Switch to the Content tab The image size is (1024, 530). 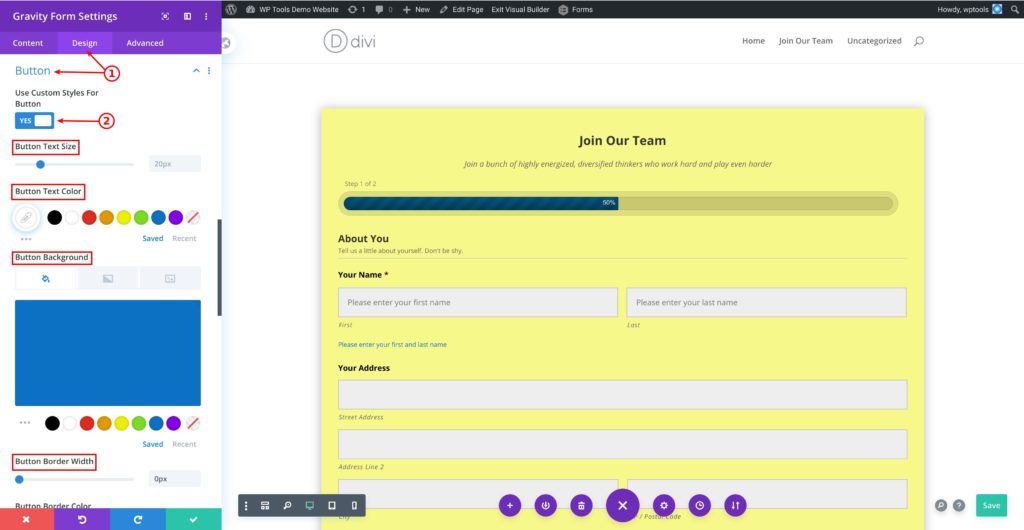(x=28, y=43)
